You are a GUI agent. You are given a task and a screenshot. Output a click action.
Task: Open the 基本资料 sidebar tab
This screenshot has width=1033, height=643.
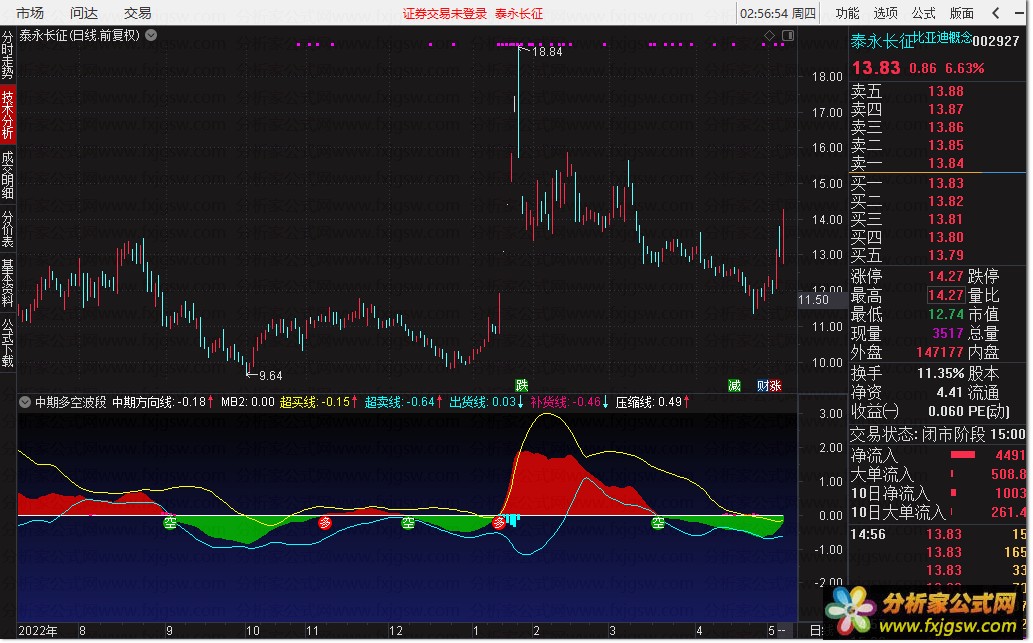click(7, 283)
